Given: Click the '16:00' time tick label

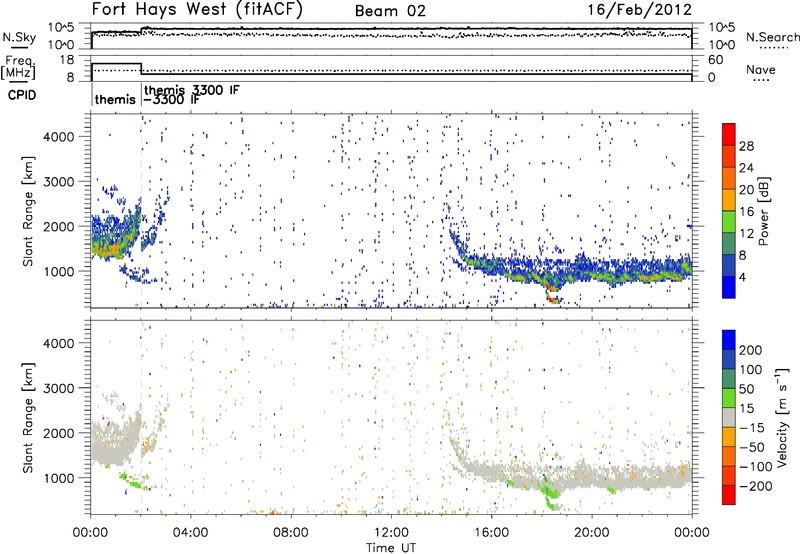Looking at the screenshot, I should tap(491, 533).
